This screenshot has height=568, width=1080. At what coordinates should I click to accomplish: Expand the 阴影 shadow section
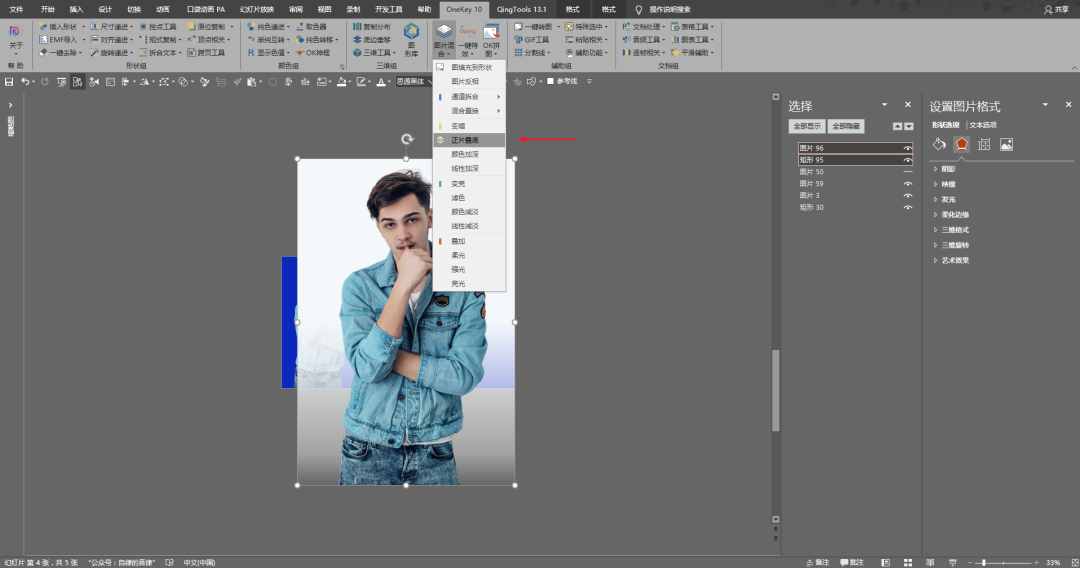click(x=948, y=169)
